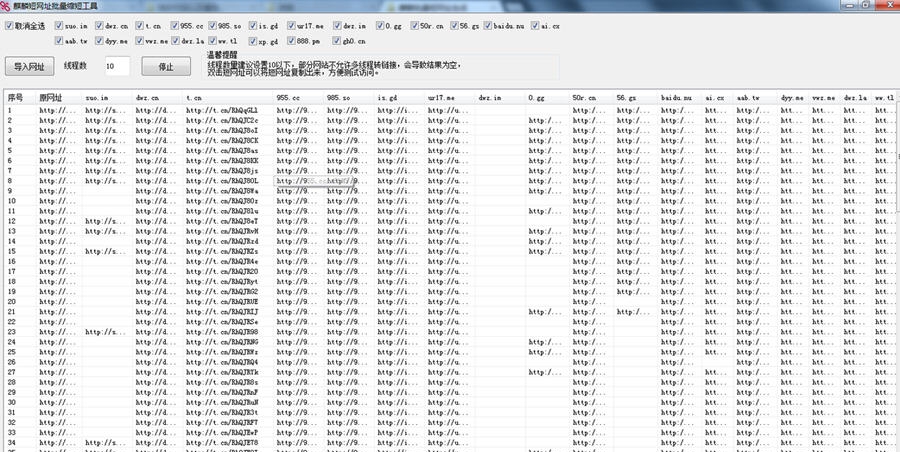Select the dwz.cn cell in row 10
Image resolution: width=900 pixels, height=452 pixels.
(x=156, y=201)
